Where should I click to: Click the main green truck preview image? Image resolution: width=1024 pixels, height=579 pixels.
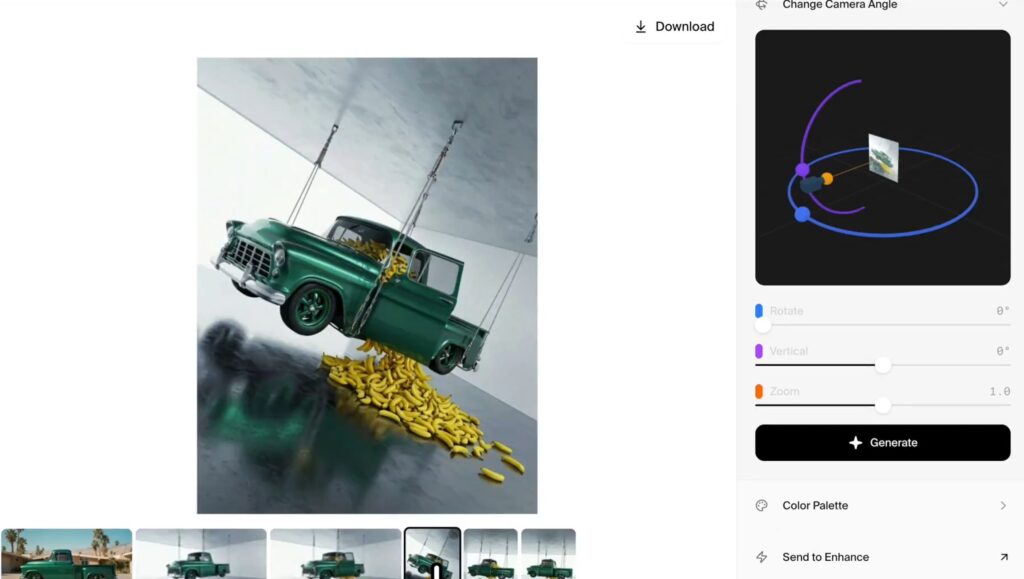pyautogui.click(x=367, y=285)
